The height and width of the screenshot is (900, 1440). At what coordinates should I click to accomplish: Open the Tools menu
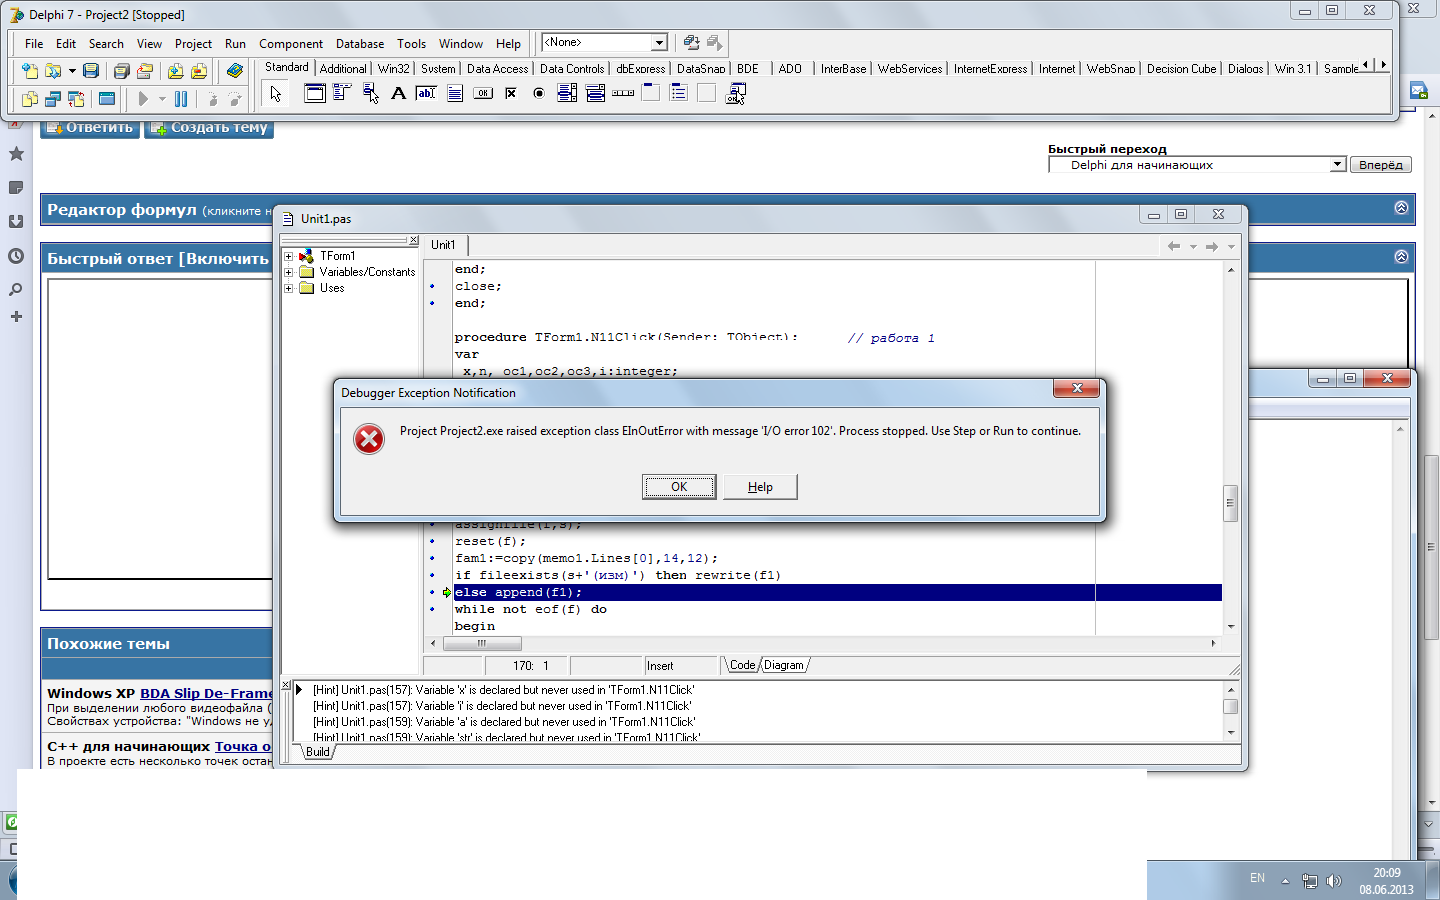[411, 44]
